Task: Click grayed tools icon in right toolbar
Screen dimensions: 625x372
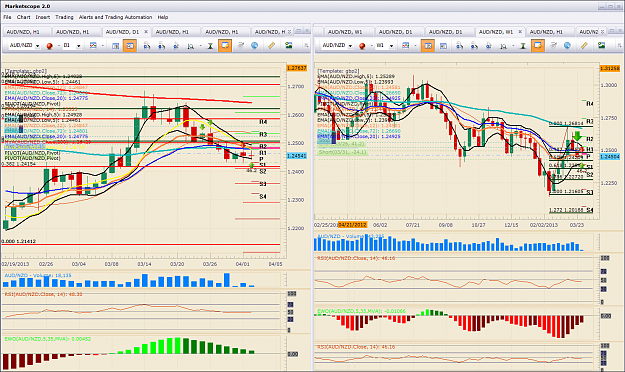Action: (553, 46)
